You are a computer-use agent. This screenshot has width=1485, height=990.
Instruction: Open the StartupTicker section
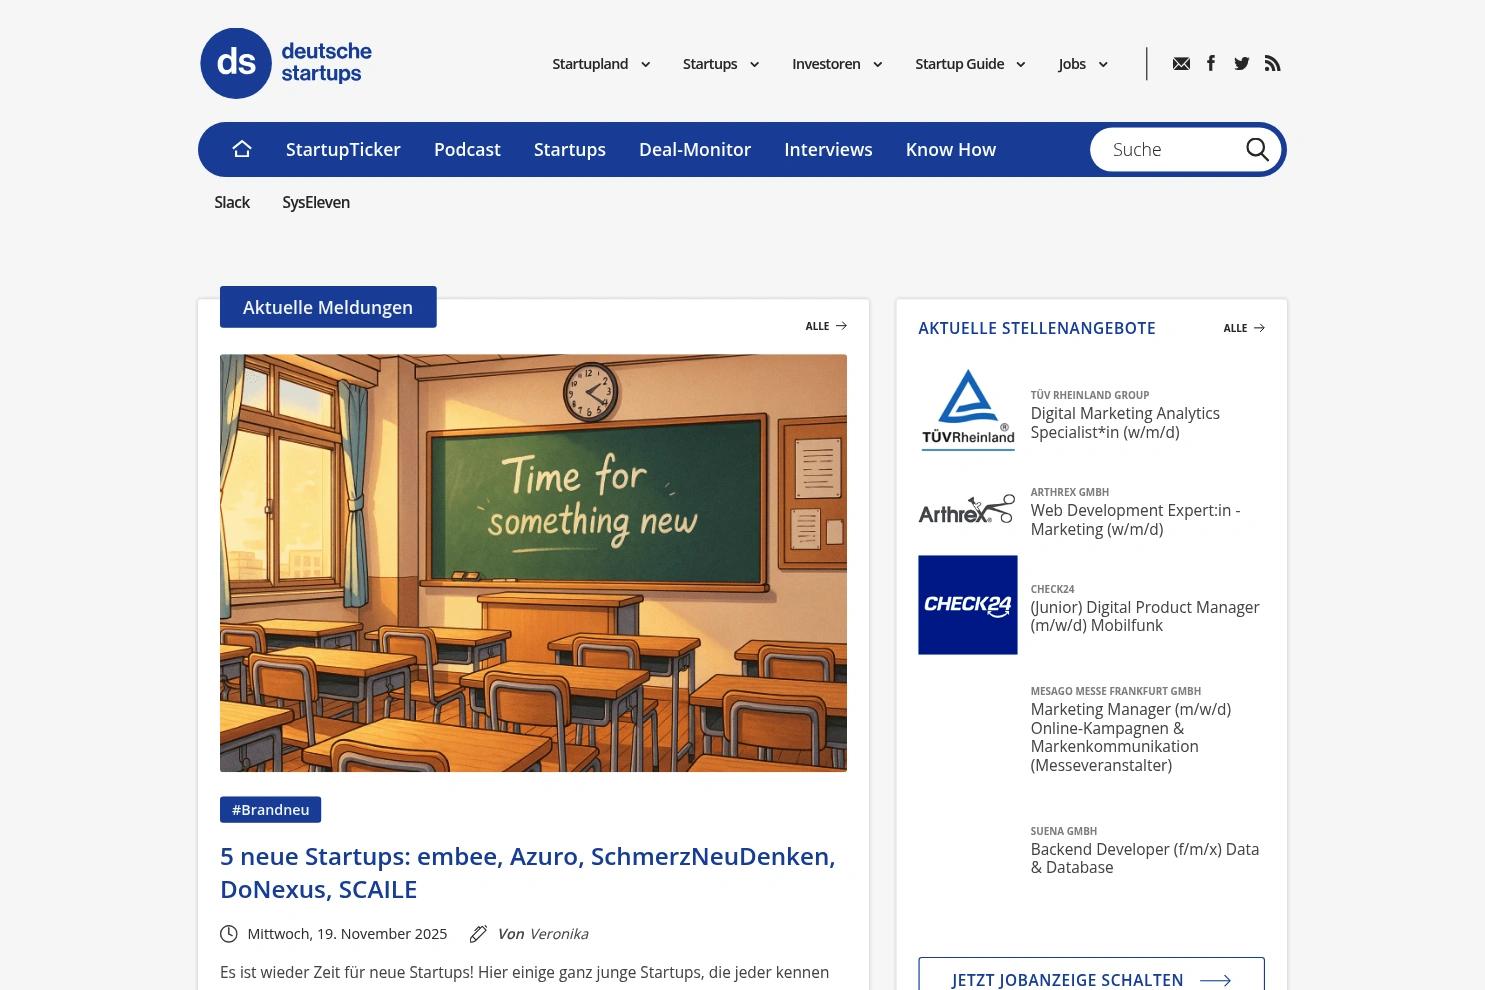(343, 149)
